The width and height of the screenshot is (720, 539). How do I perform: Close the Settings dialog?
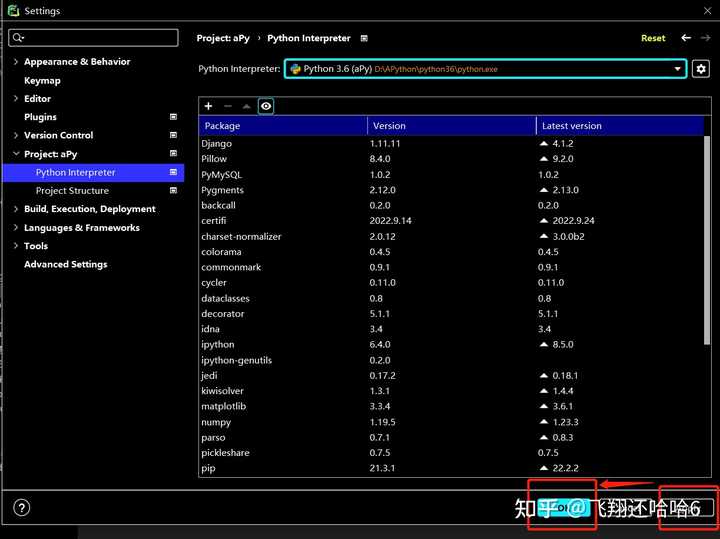[708, 11]
